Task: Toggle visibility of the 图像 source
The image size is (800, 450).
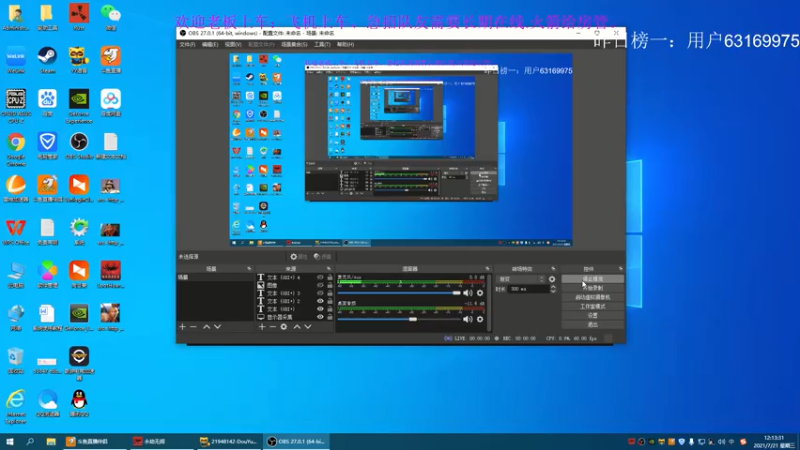Action: pyautogui.click(x=320, y=285)
